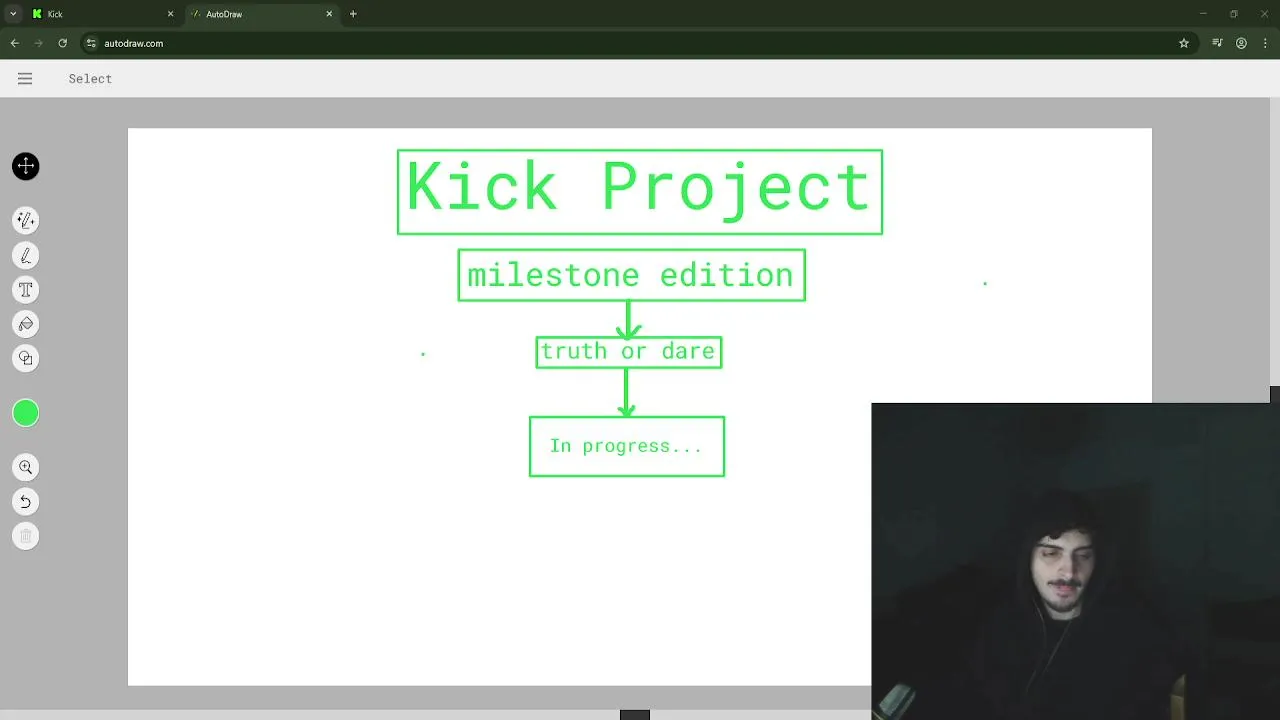The image size is (1280, 720).
Task: Select the Fill bucket tool
Action: coord(26,324)
